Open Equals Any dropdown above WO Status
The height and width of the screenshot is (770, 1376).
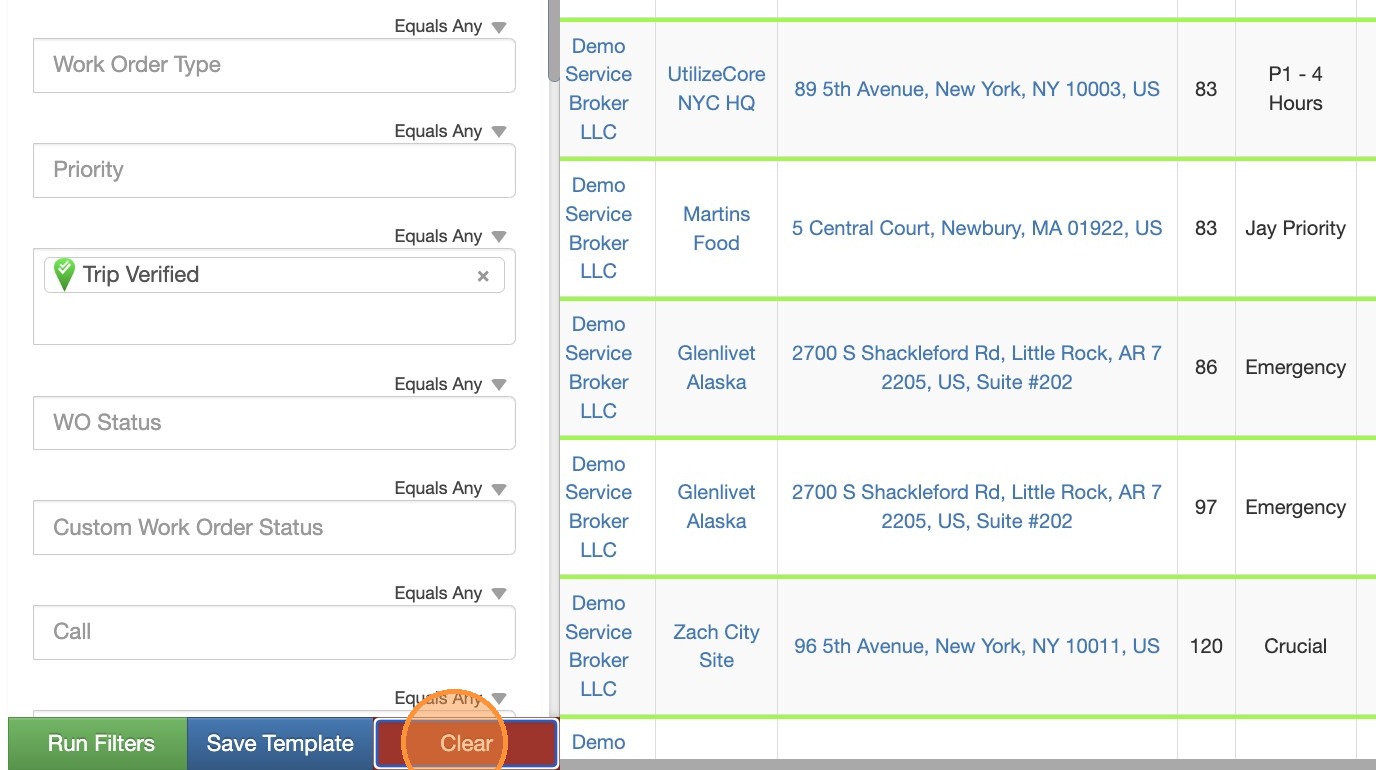point(450,384)
